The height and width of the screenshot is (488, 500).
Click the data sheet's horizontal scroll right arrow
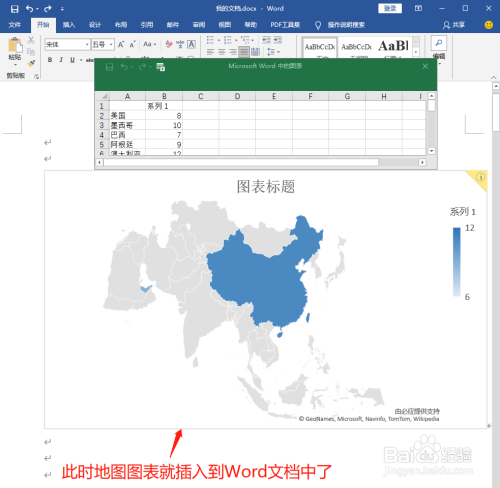point(422,162)
